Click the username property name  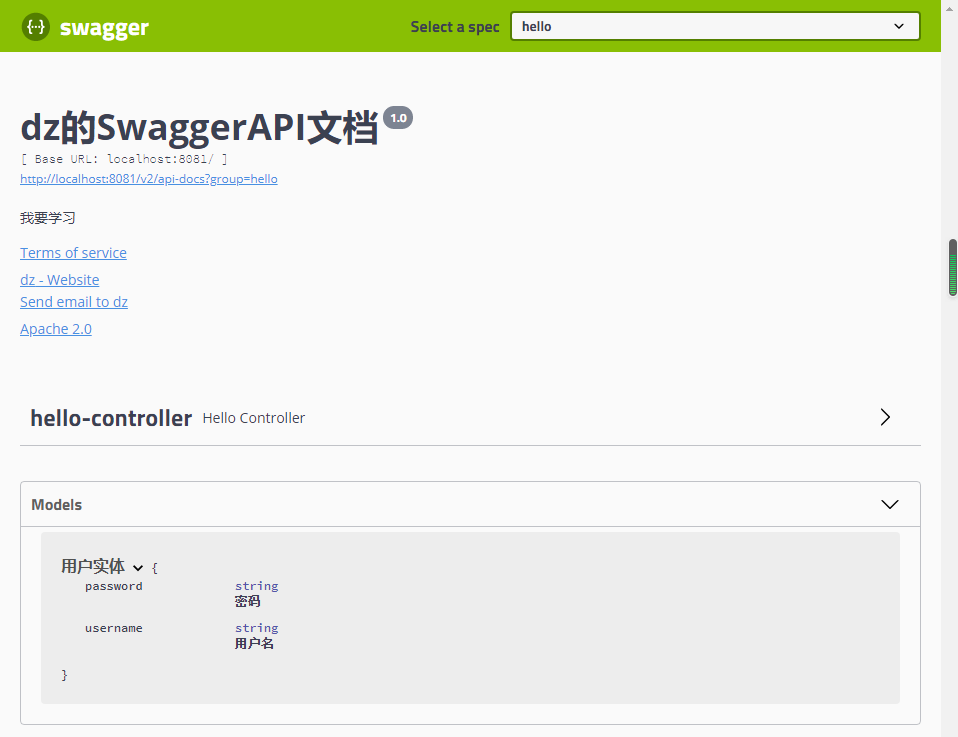pyautogui.click(x=114, y=628)
